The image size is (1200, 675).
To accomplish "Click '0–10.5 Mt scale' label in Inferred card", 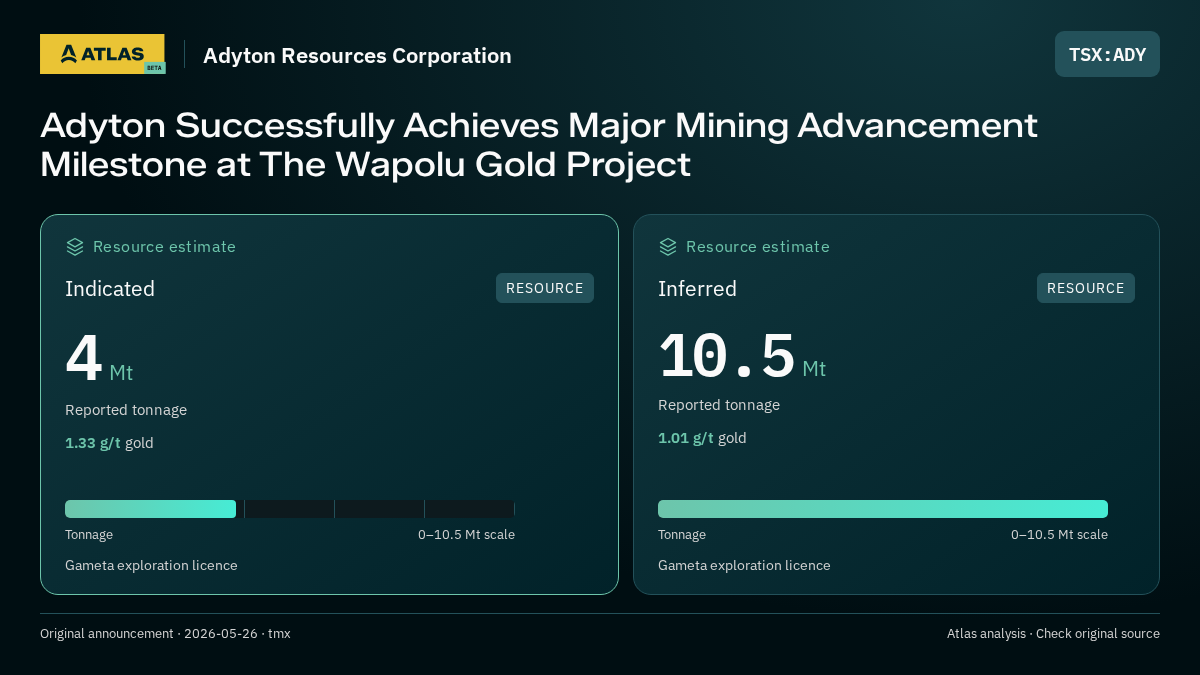I will pos(1059,535).
